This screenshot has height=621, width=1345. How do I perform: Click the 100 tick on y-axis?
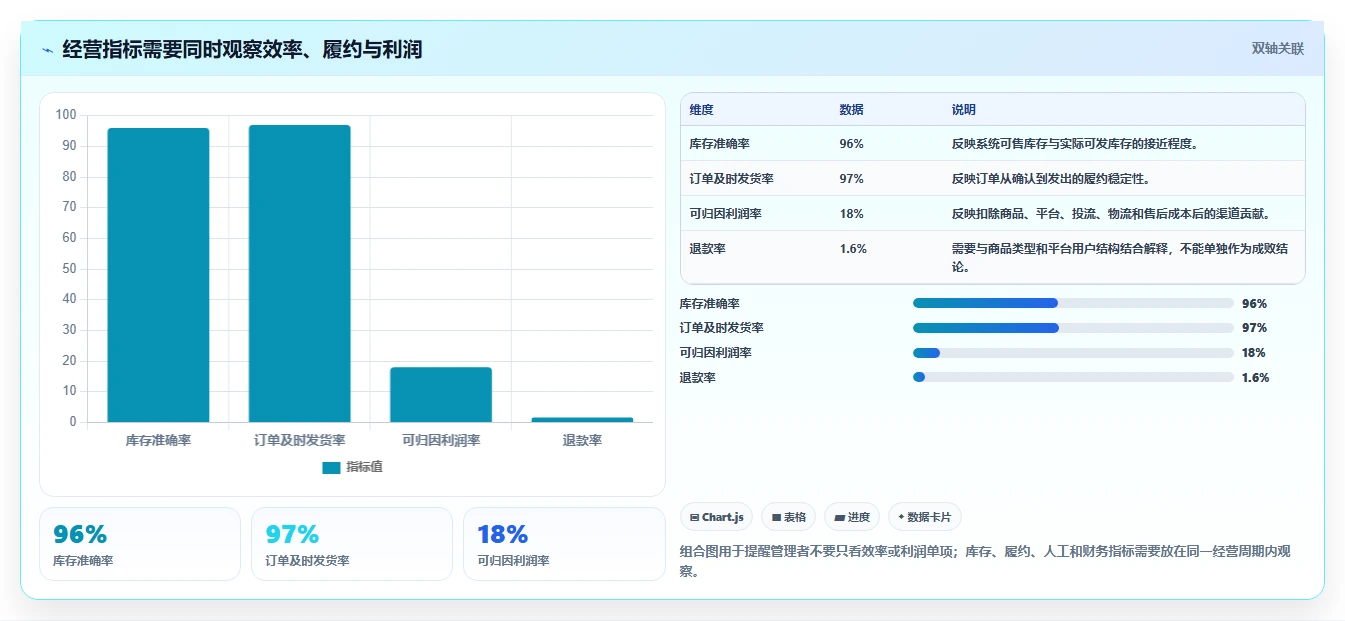click(x=66, y=115)
